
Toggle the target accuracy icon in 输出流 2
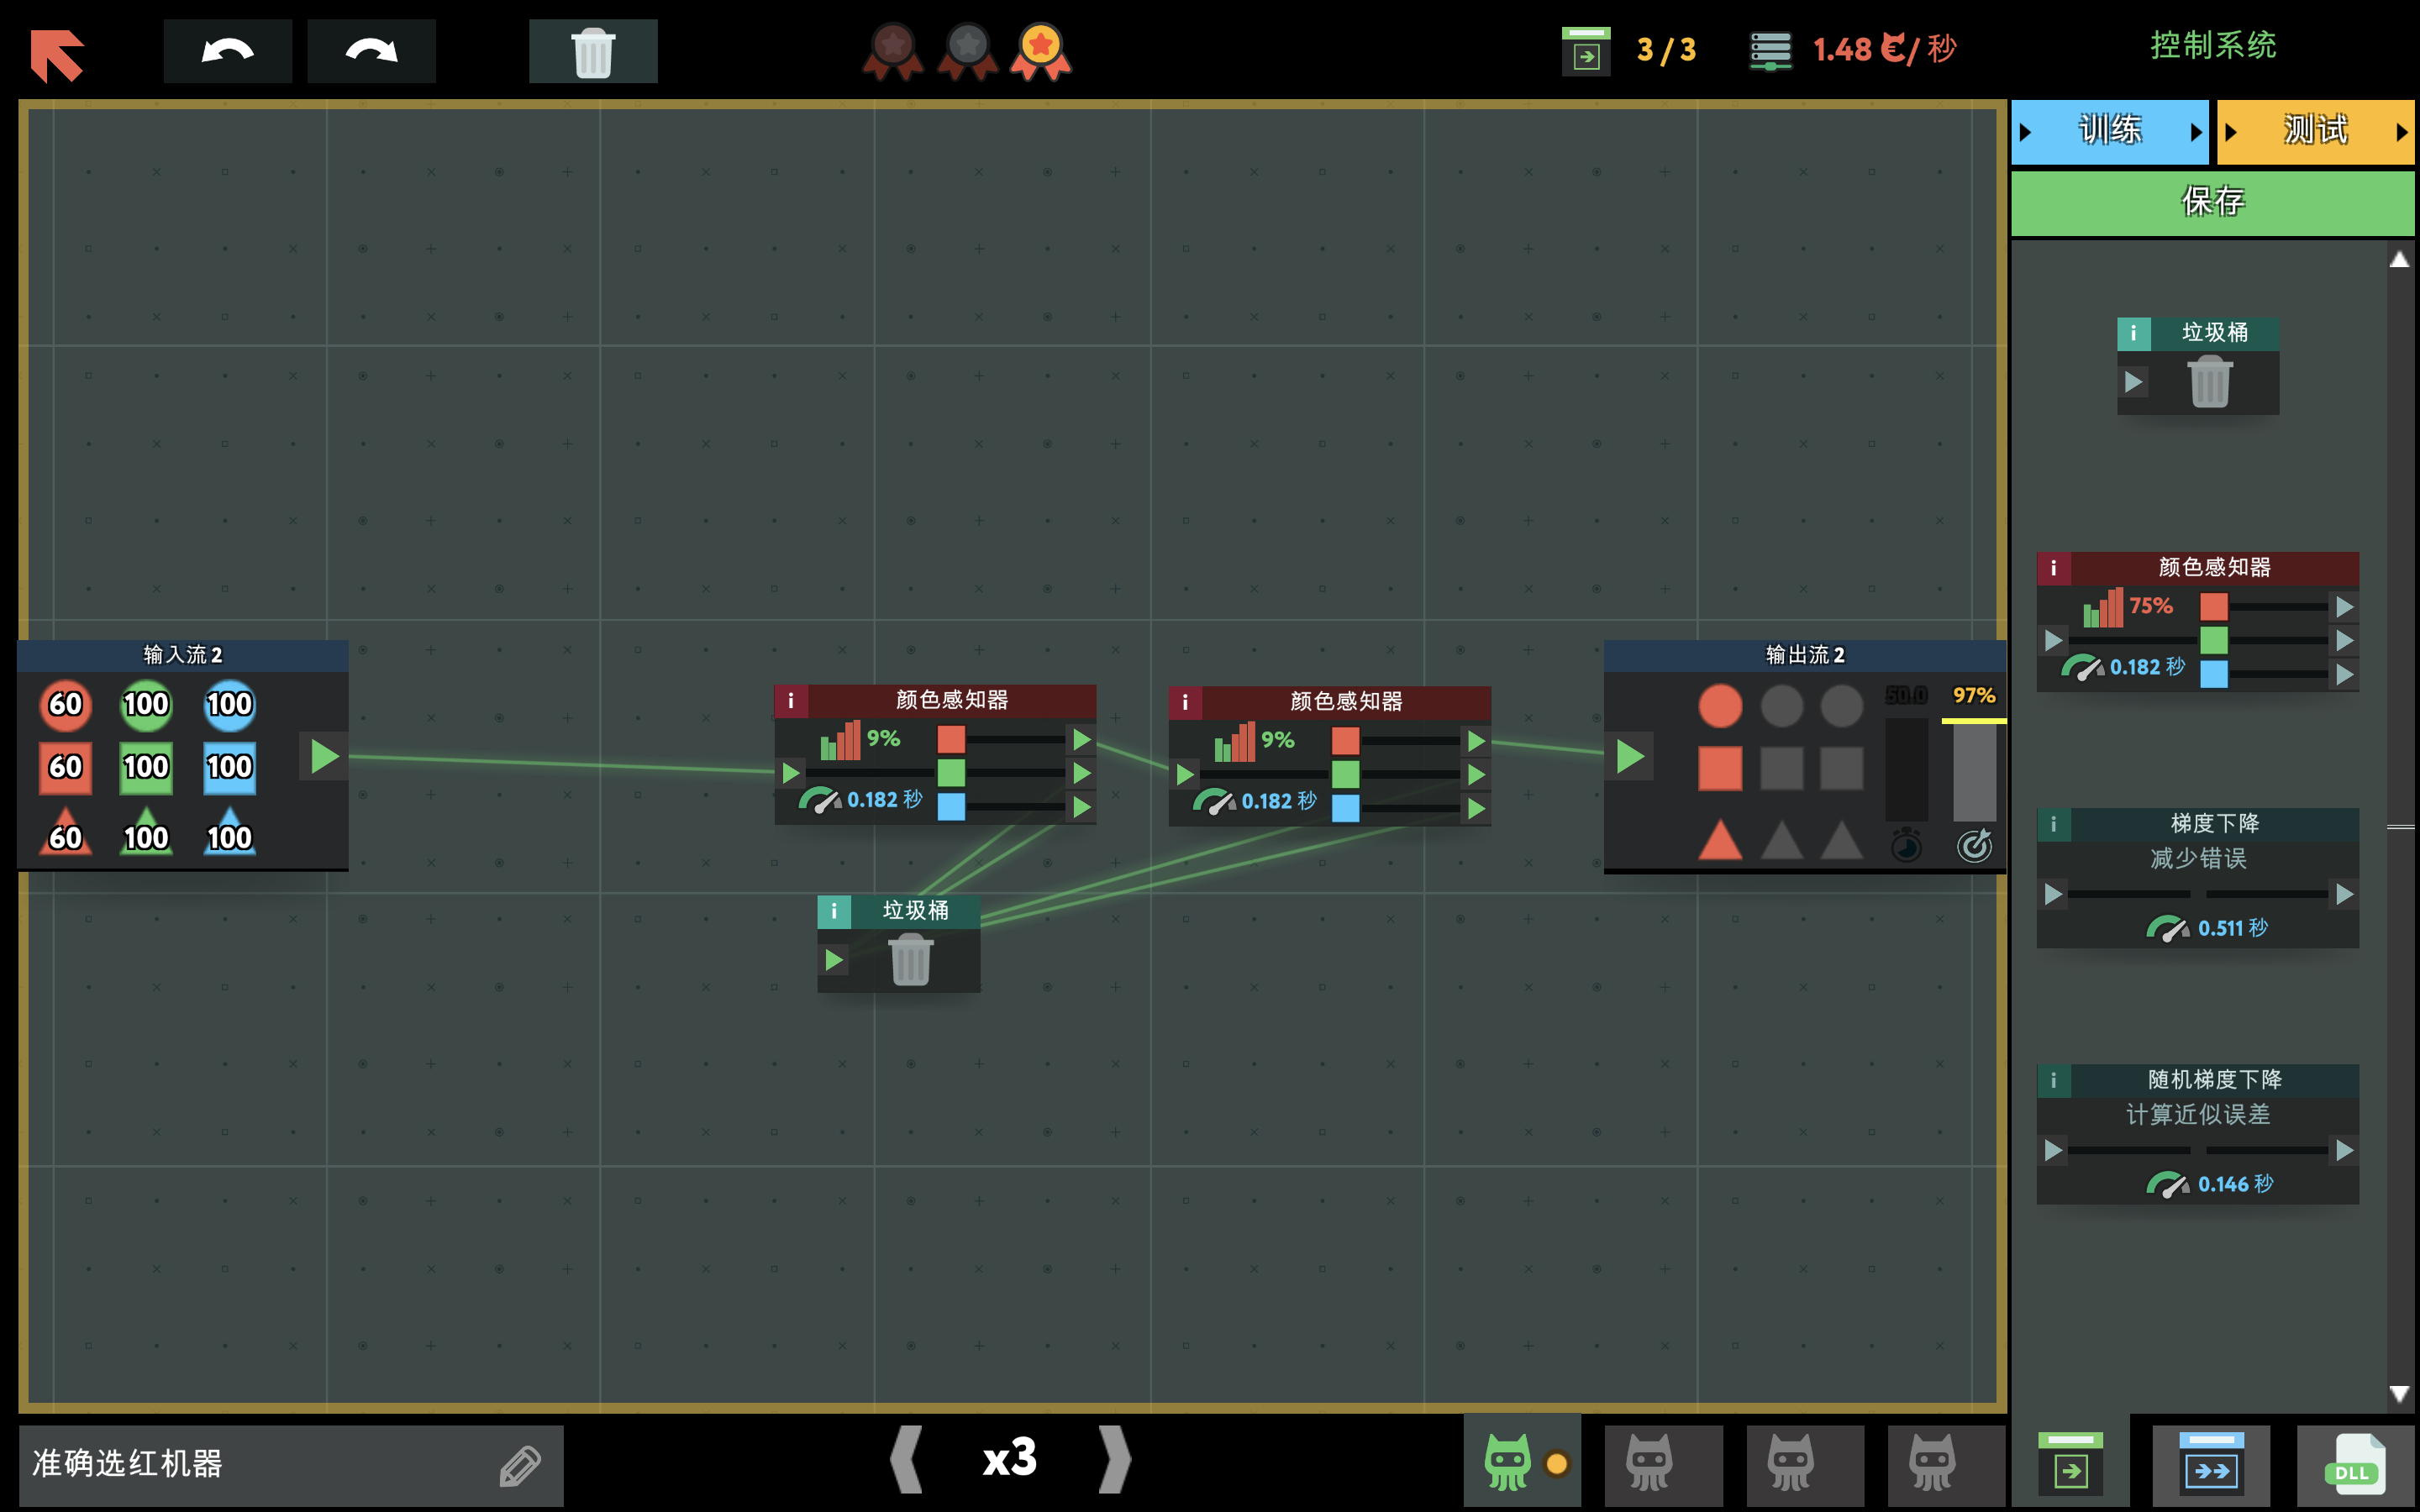click(1974, 846)
